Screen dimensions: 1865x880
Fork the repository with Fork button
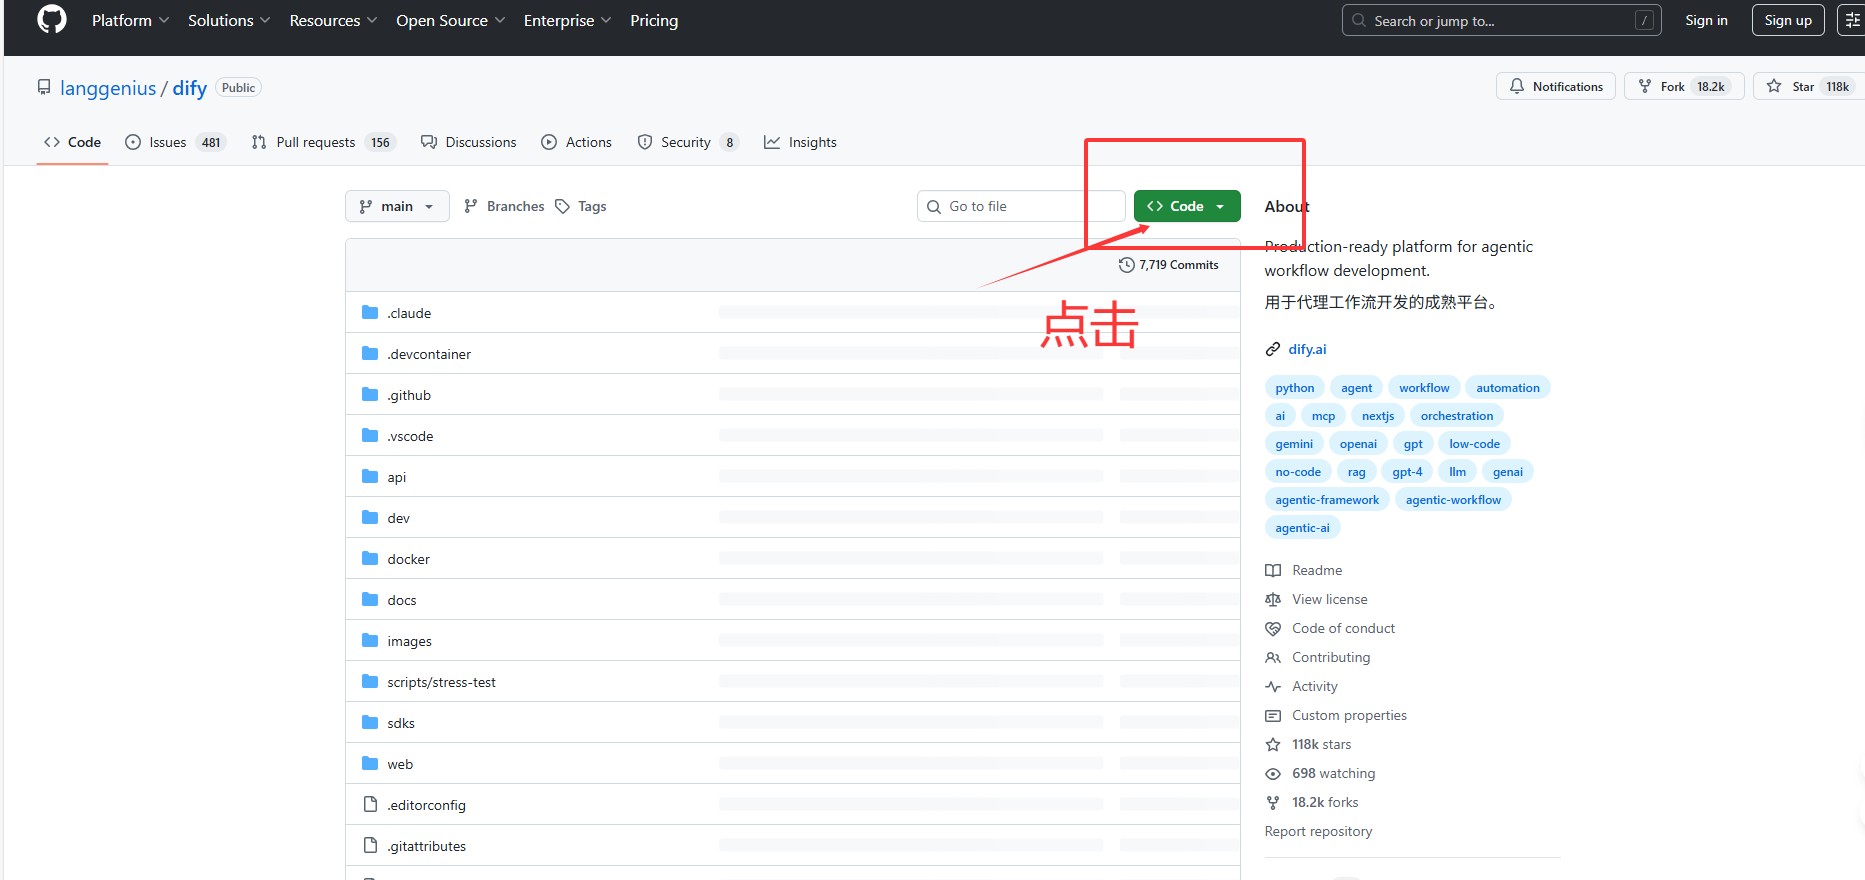click(x=1684, y=87)
